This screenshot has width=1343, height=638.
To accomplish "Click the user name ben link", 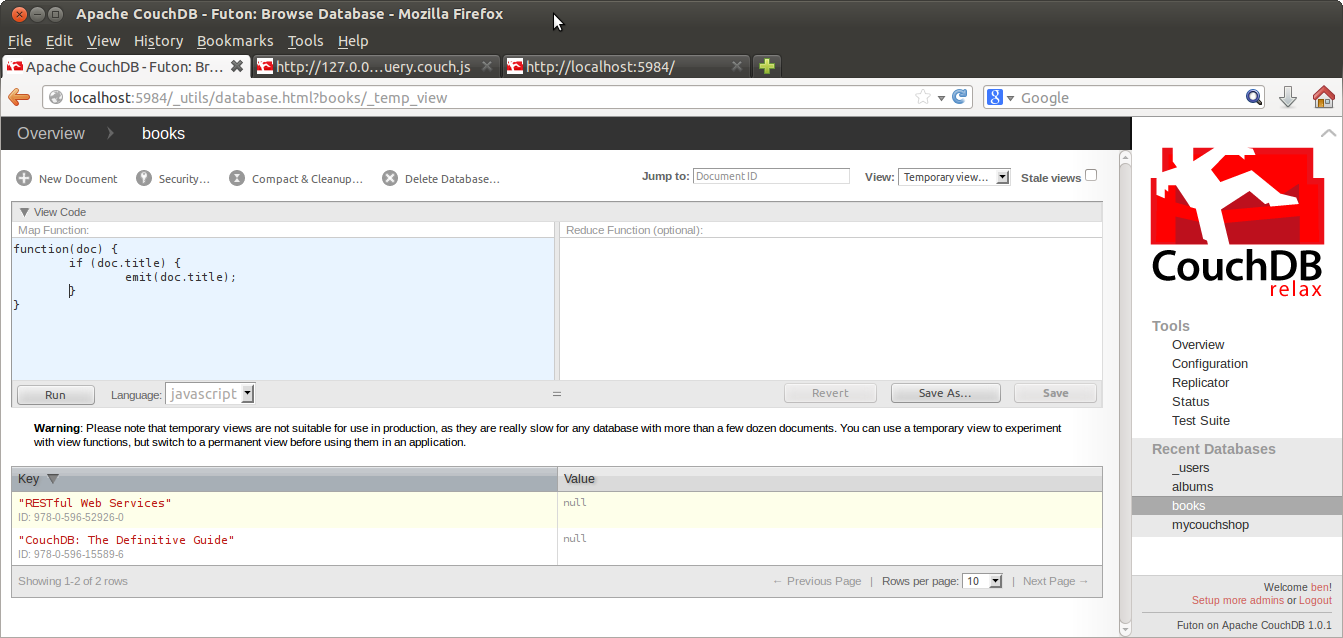I will pyautogui.click(x=1320, y=587).
